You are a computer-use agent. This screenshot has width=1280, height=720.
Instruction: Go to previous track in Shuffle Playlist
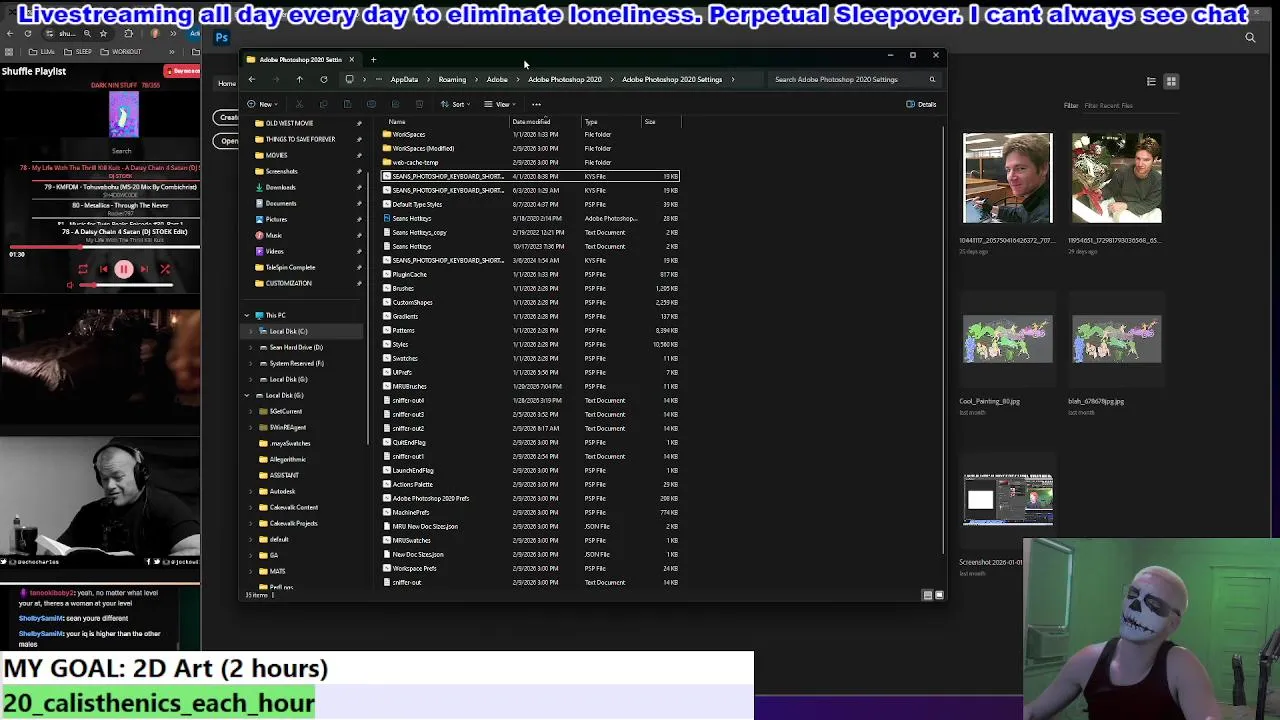click(103, 269)
